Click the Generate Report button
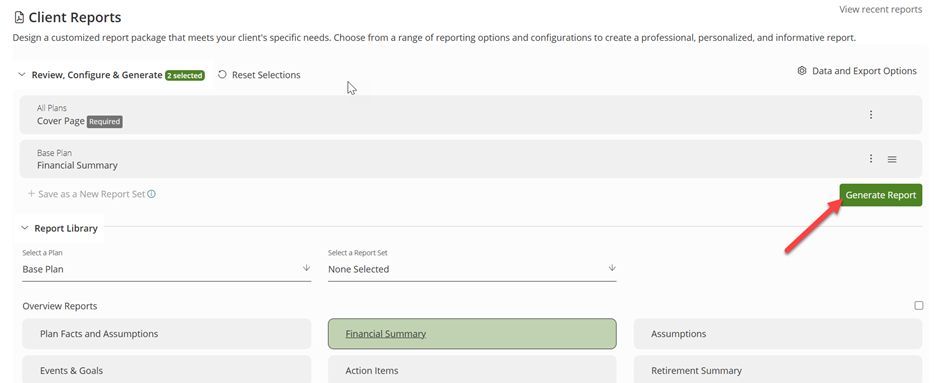The image size is (940, 383). (881, 195)
